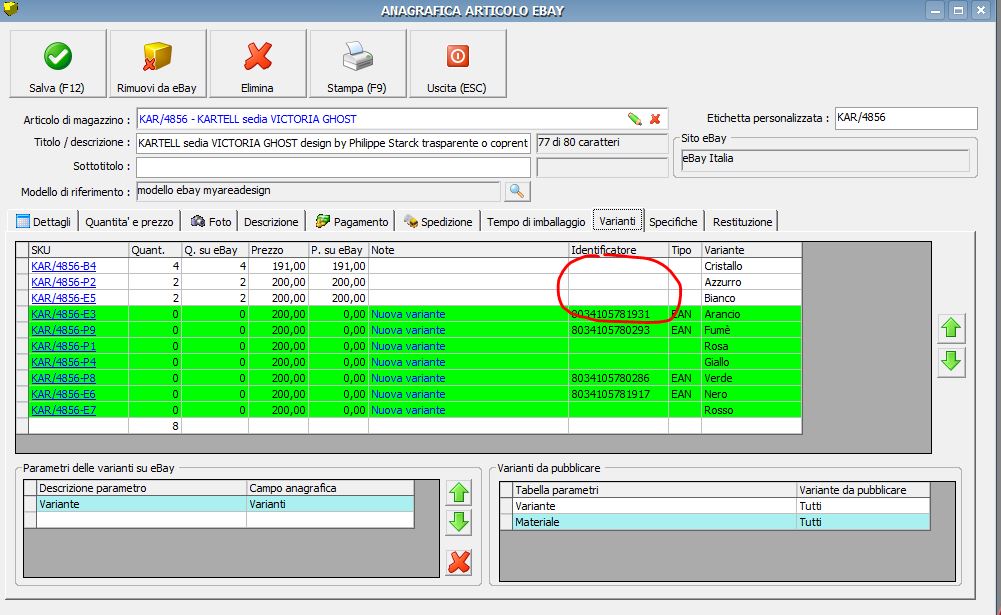The height and width of the screenshot is (615, 1001).
Task: Open the Spedizione tab
Action: 438,221
